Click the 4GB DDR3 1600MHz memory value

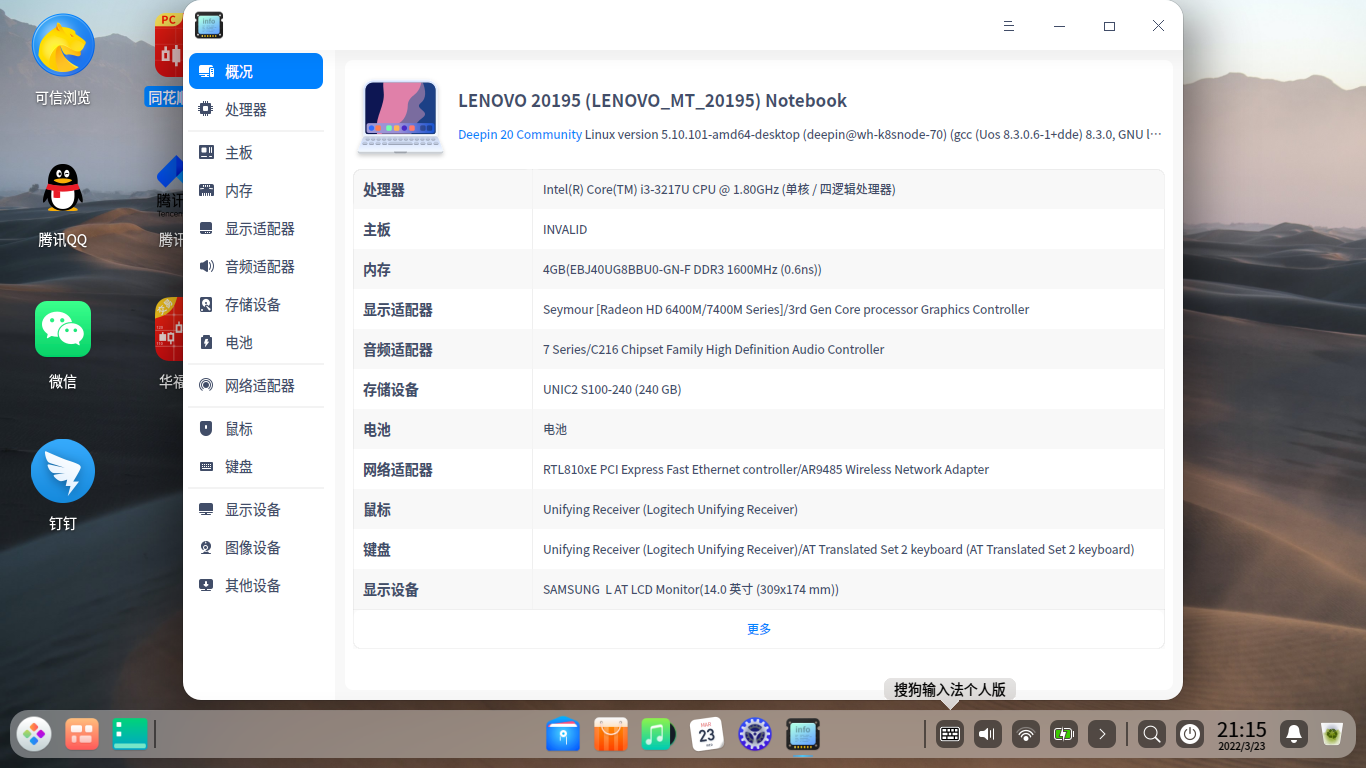[x=682, y=269]
